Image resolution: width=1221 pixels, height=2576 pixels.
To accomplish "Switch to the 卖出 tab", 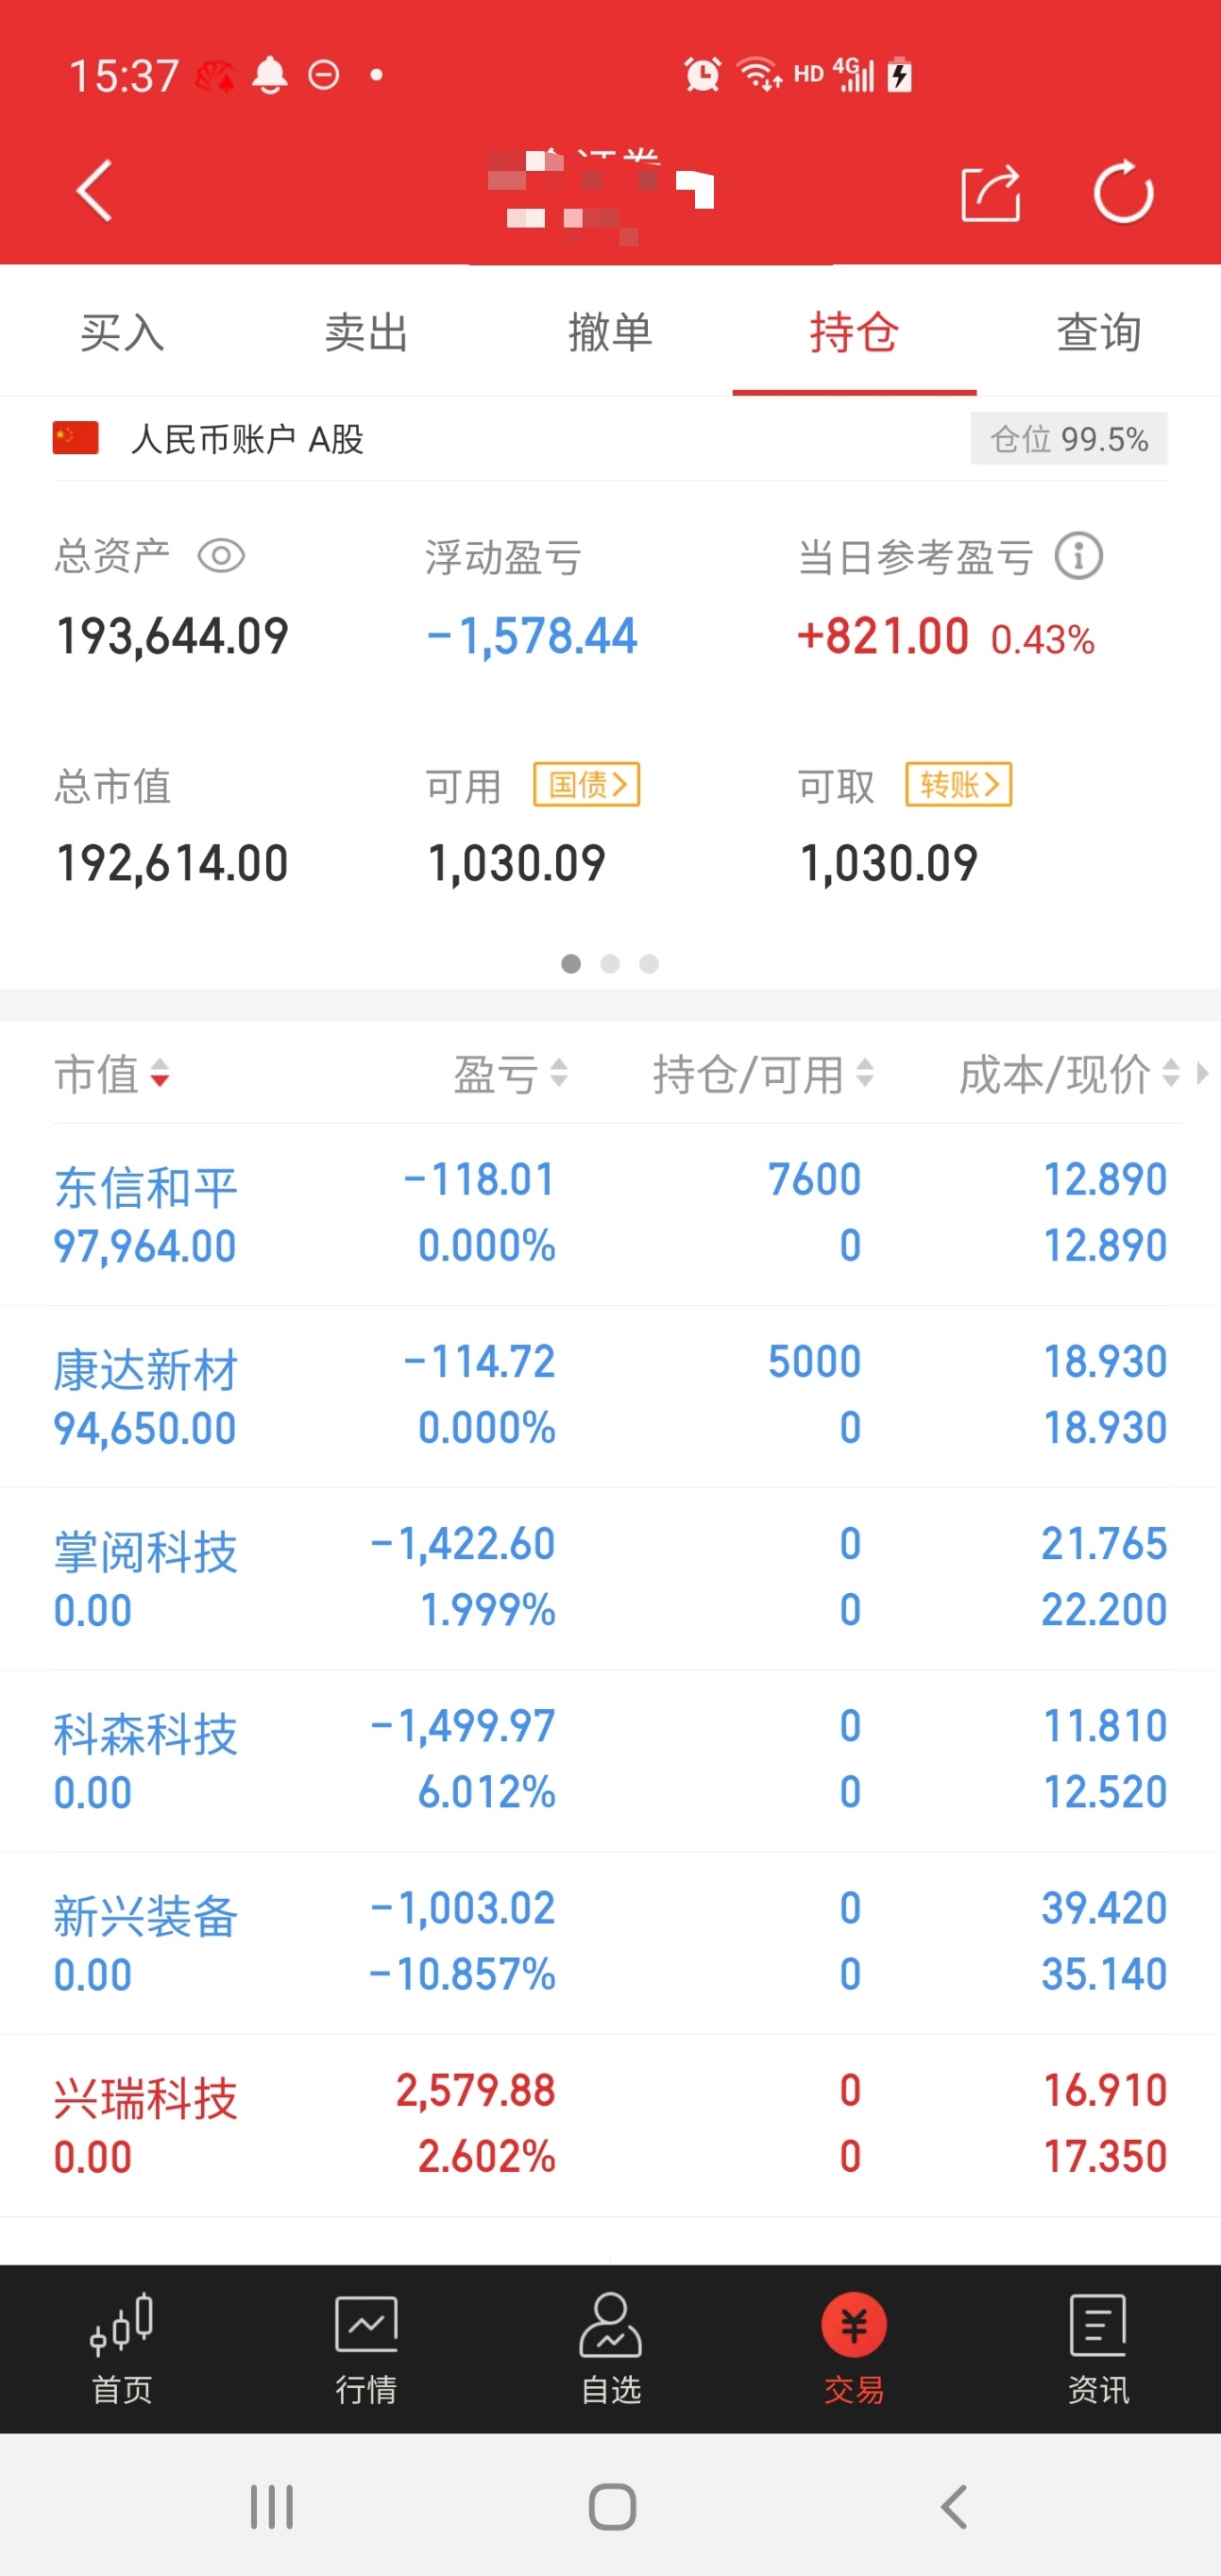I will pyautogui.click(x=366, y=332).
